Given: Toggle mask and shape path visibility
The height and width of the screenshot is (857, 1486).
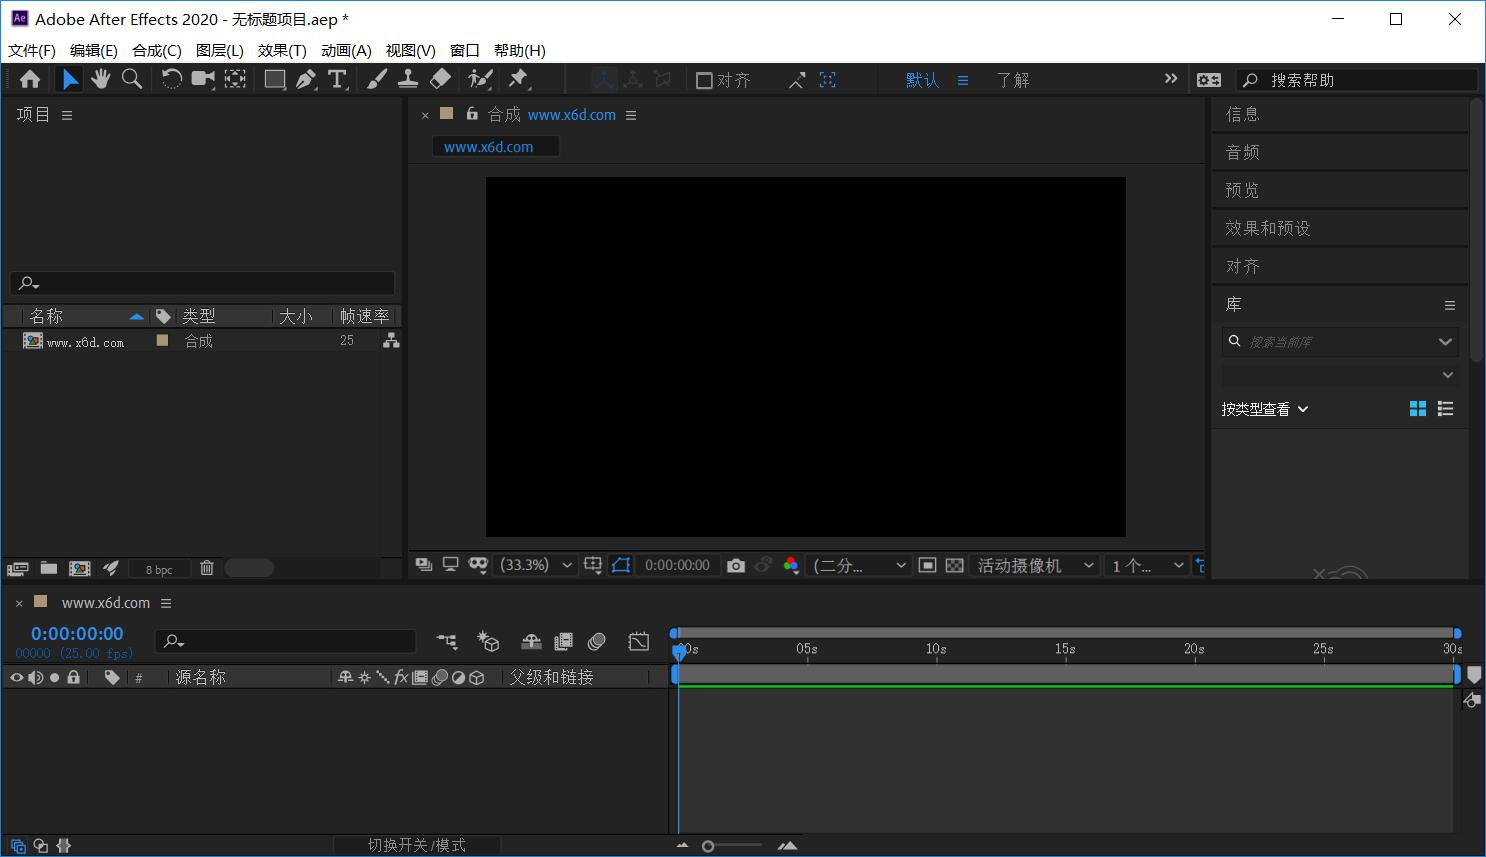Looking at the screenshot, I should pyautogui.click(x=621, y=565).
